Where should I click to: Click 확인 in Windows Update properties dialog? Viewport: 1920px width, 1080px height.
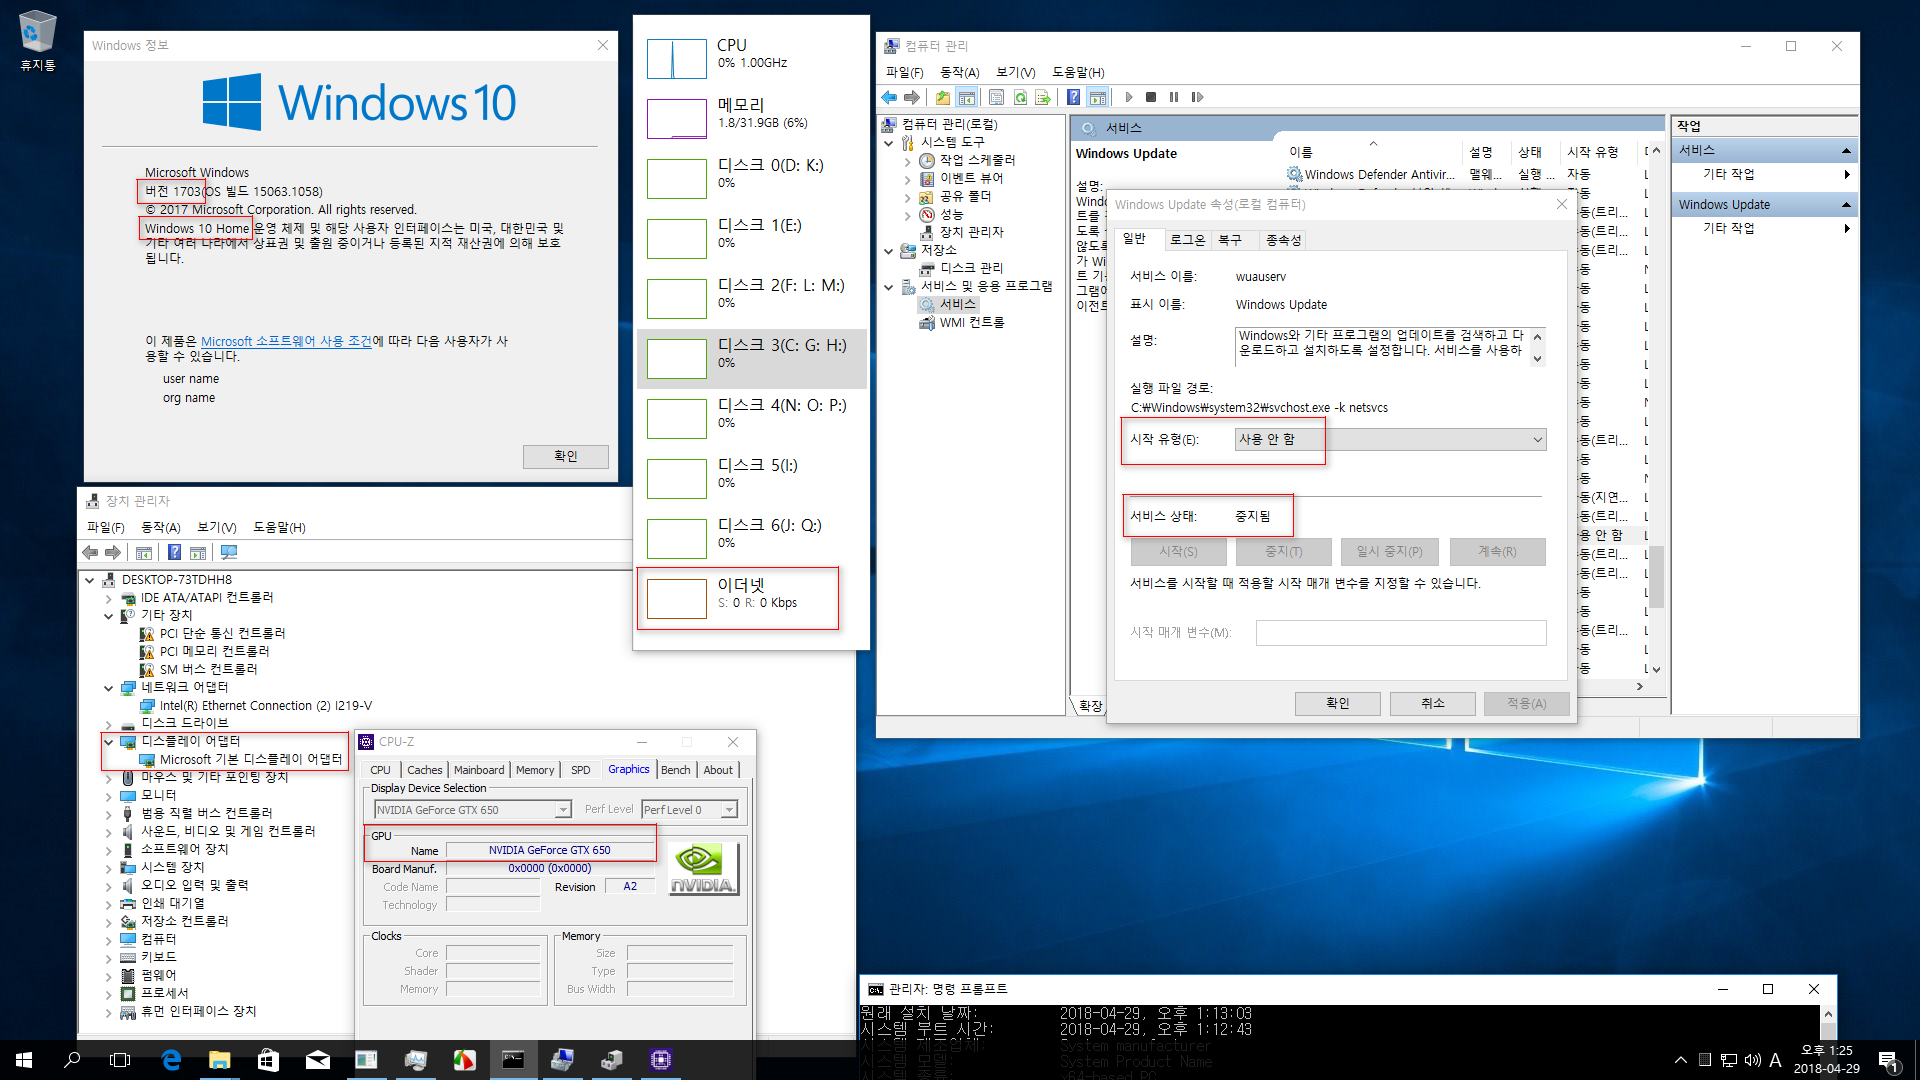click(1338, 703)
